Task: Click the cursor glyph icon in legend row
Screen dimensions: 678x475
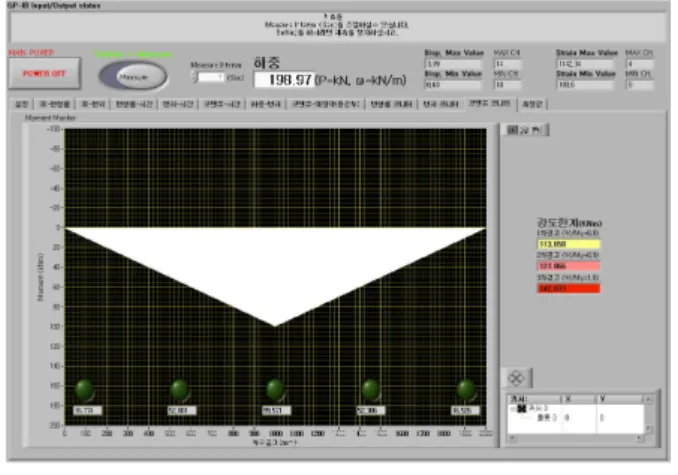Action: [x=521, y=408]
